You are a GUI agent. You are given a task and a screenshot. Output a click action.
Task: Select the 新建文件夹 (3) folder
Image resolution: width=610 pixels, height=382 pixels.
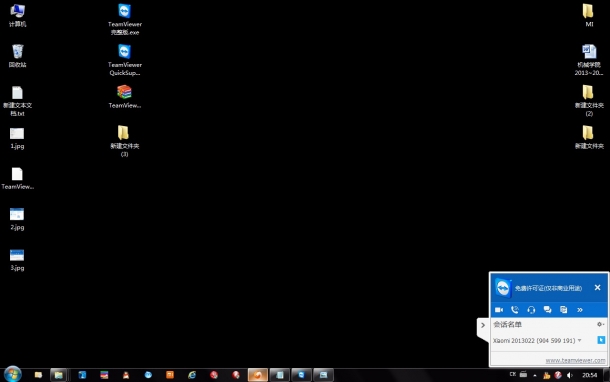tap(124, 141)
